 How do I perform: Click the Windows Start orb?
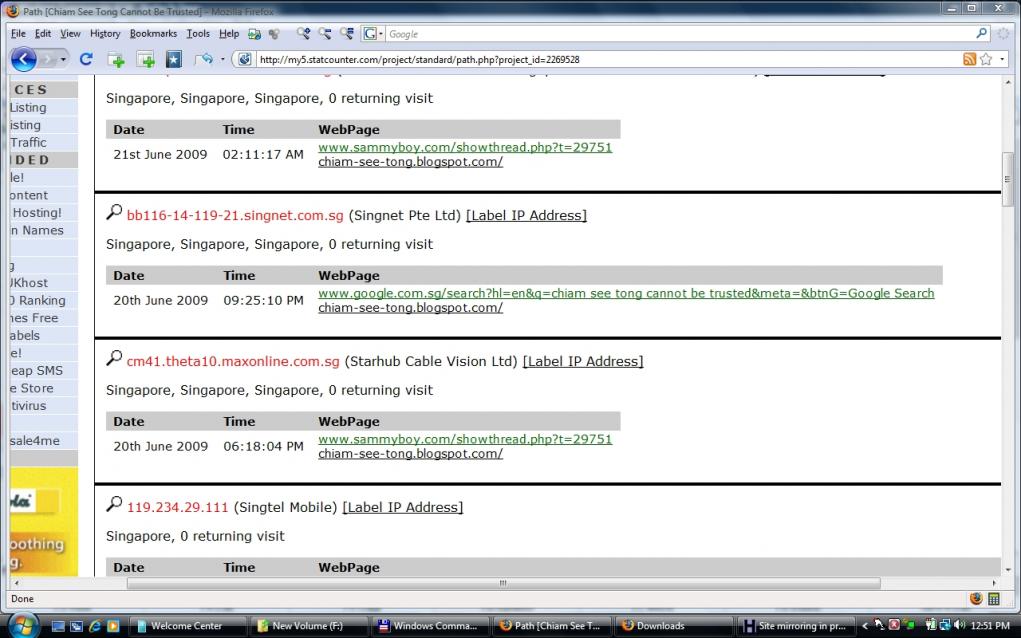point(23,626)
